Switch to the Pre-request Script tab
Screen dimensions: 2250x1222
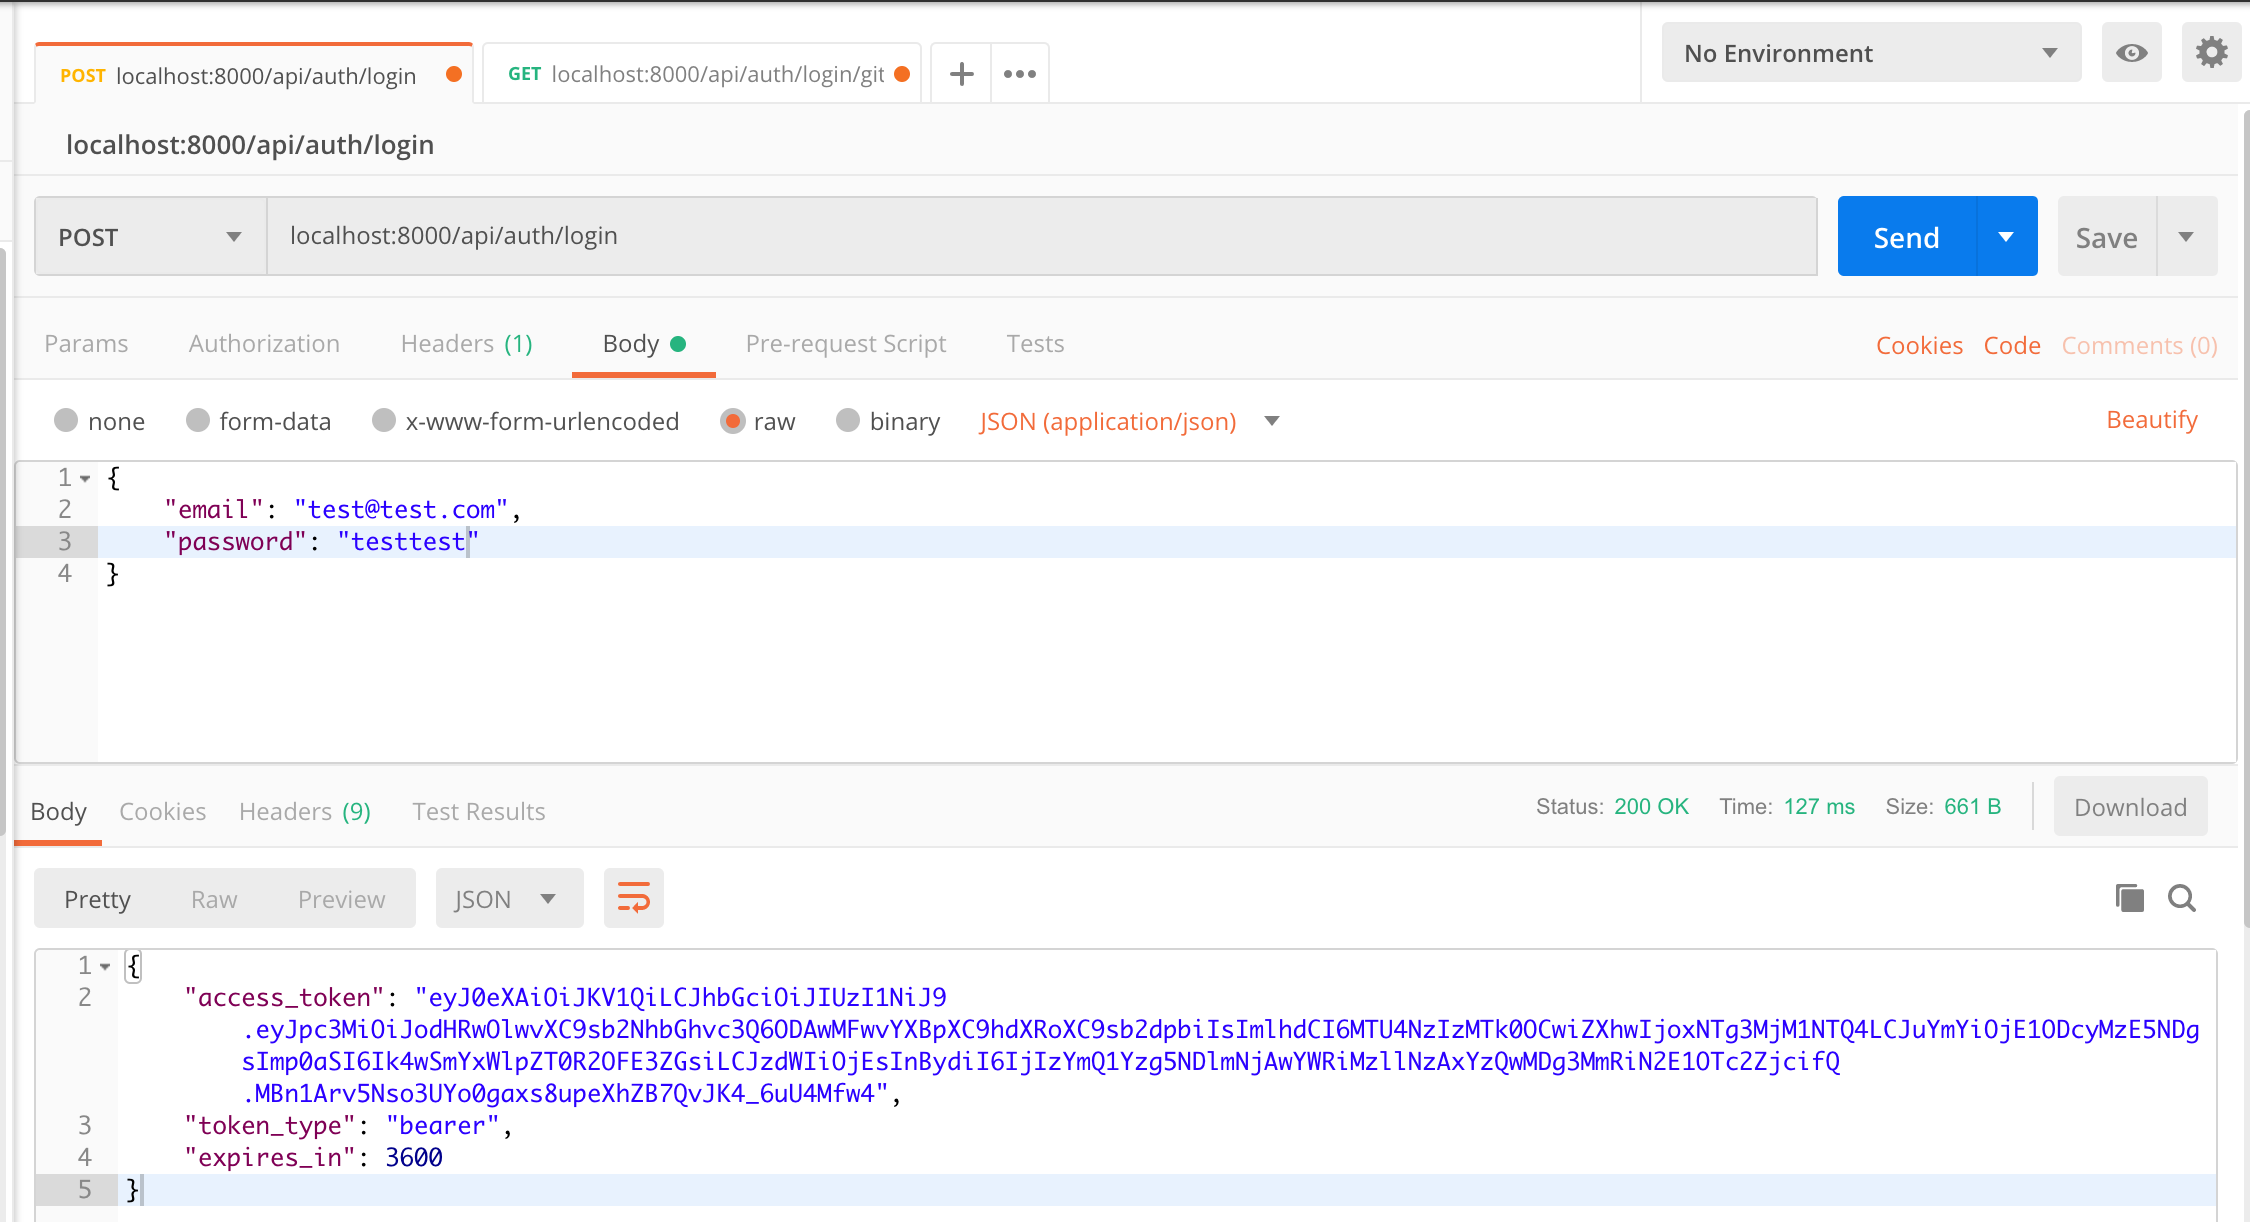coord(845,343)
